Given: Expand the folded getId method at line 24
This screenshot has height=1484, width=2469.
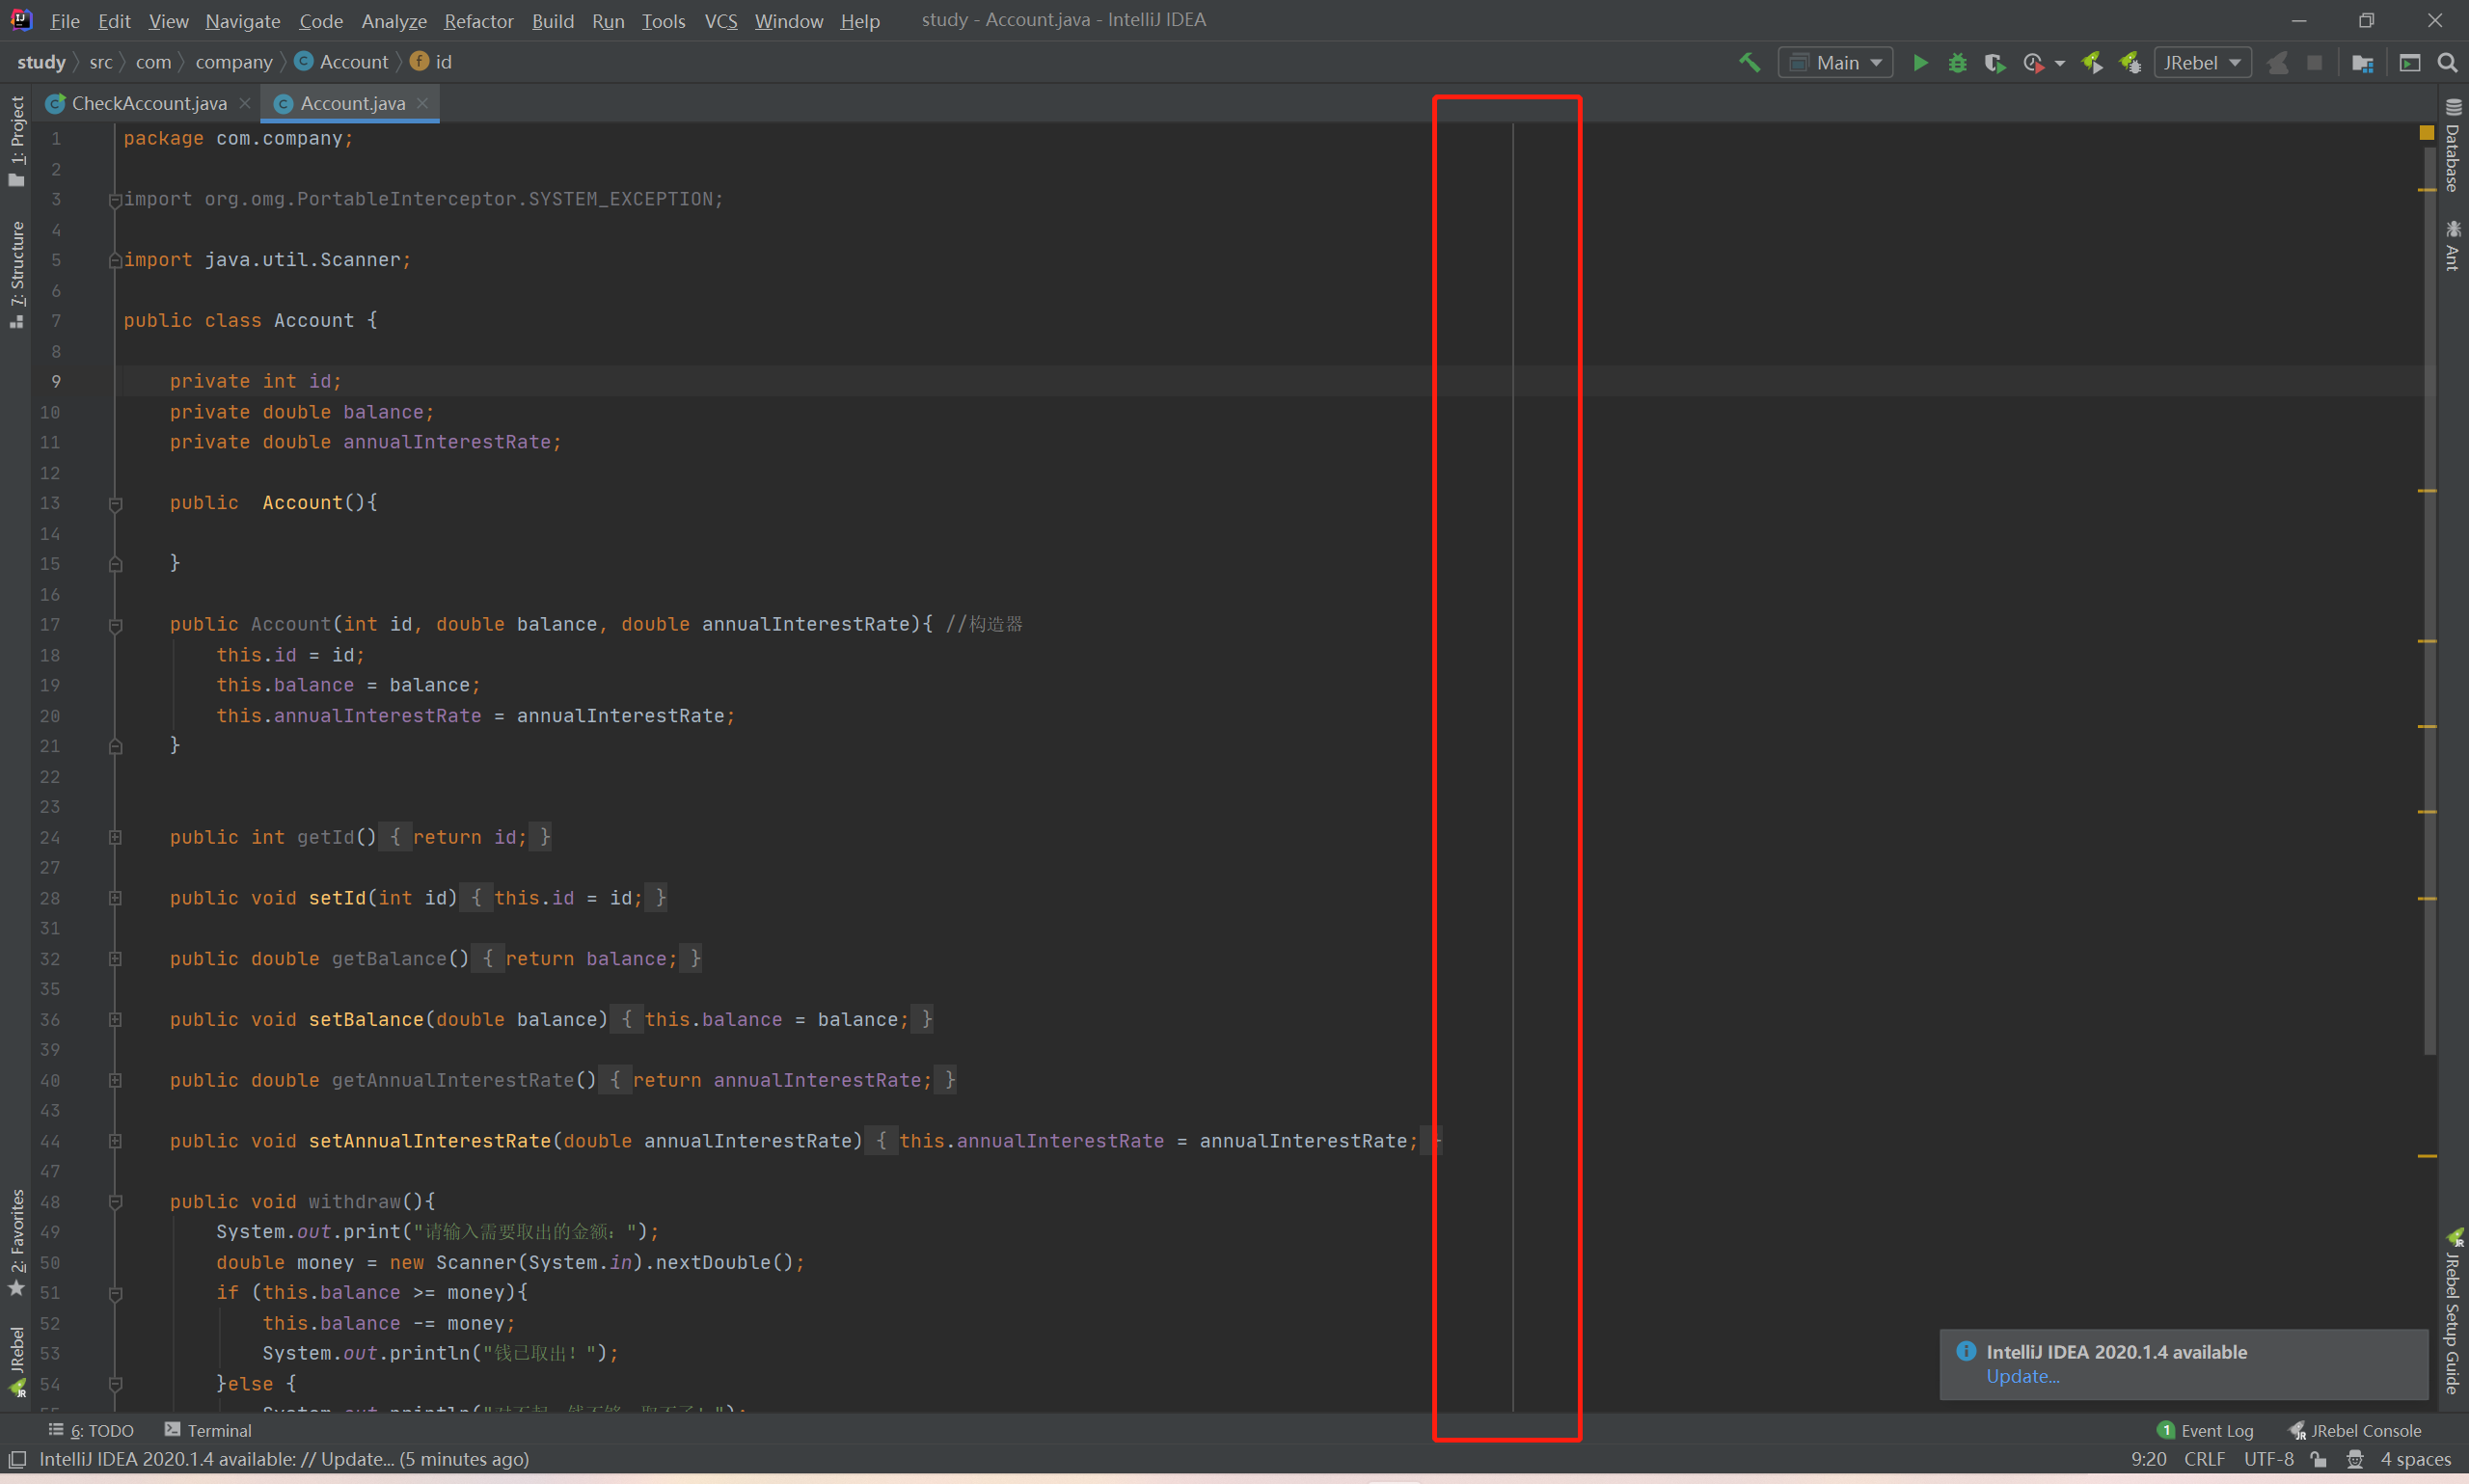Looking at the screenshot, I should click(115, 837).
